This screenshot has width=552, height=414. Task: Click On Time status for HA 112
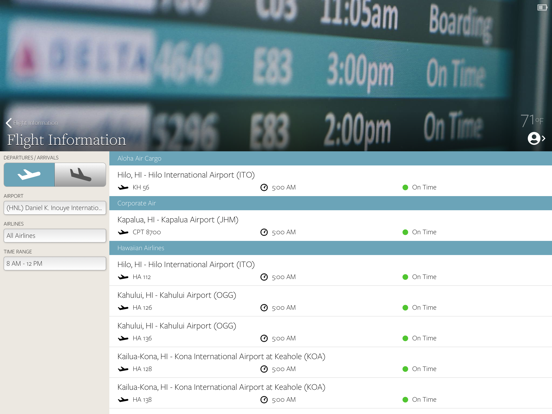(424, 277)
